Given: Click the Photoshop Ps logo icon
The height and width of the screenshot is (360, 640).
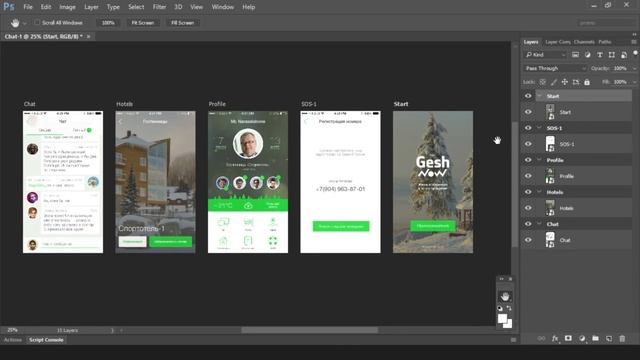Looking at the screenshot, I should click(x=9, y=7).
